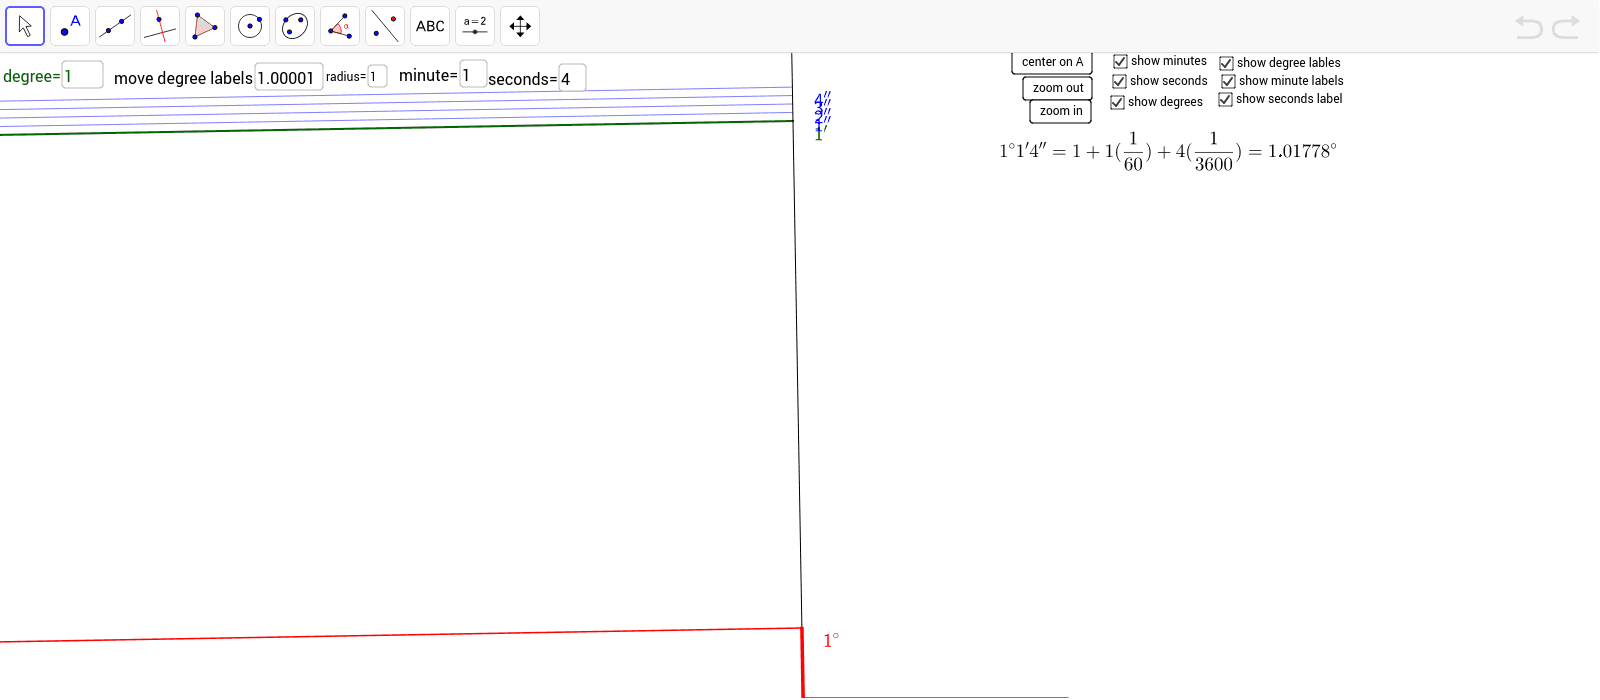The image size is (1600, 700).
Task: Click the seconds input field
Action: pos(572,78)
